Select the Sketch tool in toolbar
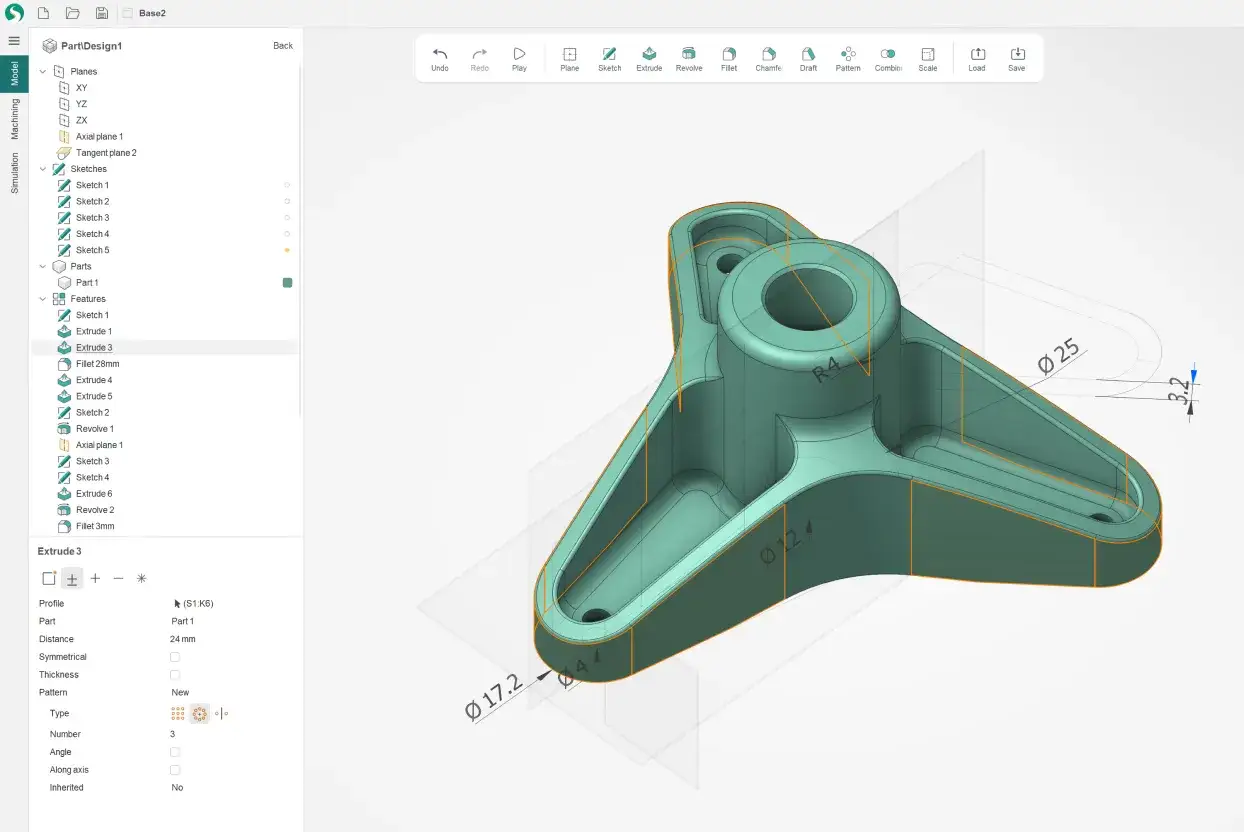This screenshot has height=832, width=1244. coord(609,59)
